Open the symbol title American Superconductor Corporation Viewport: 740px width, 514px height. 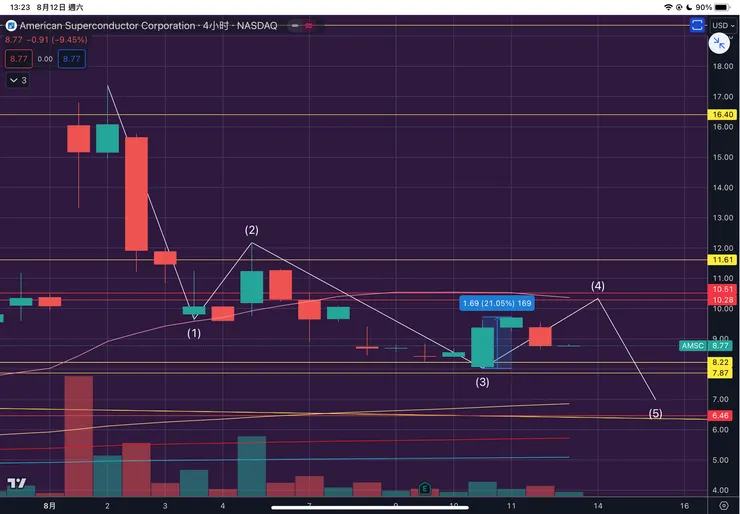coord(107,25)
